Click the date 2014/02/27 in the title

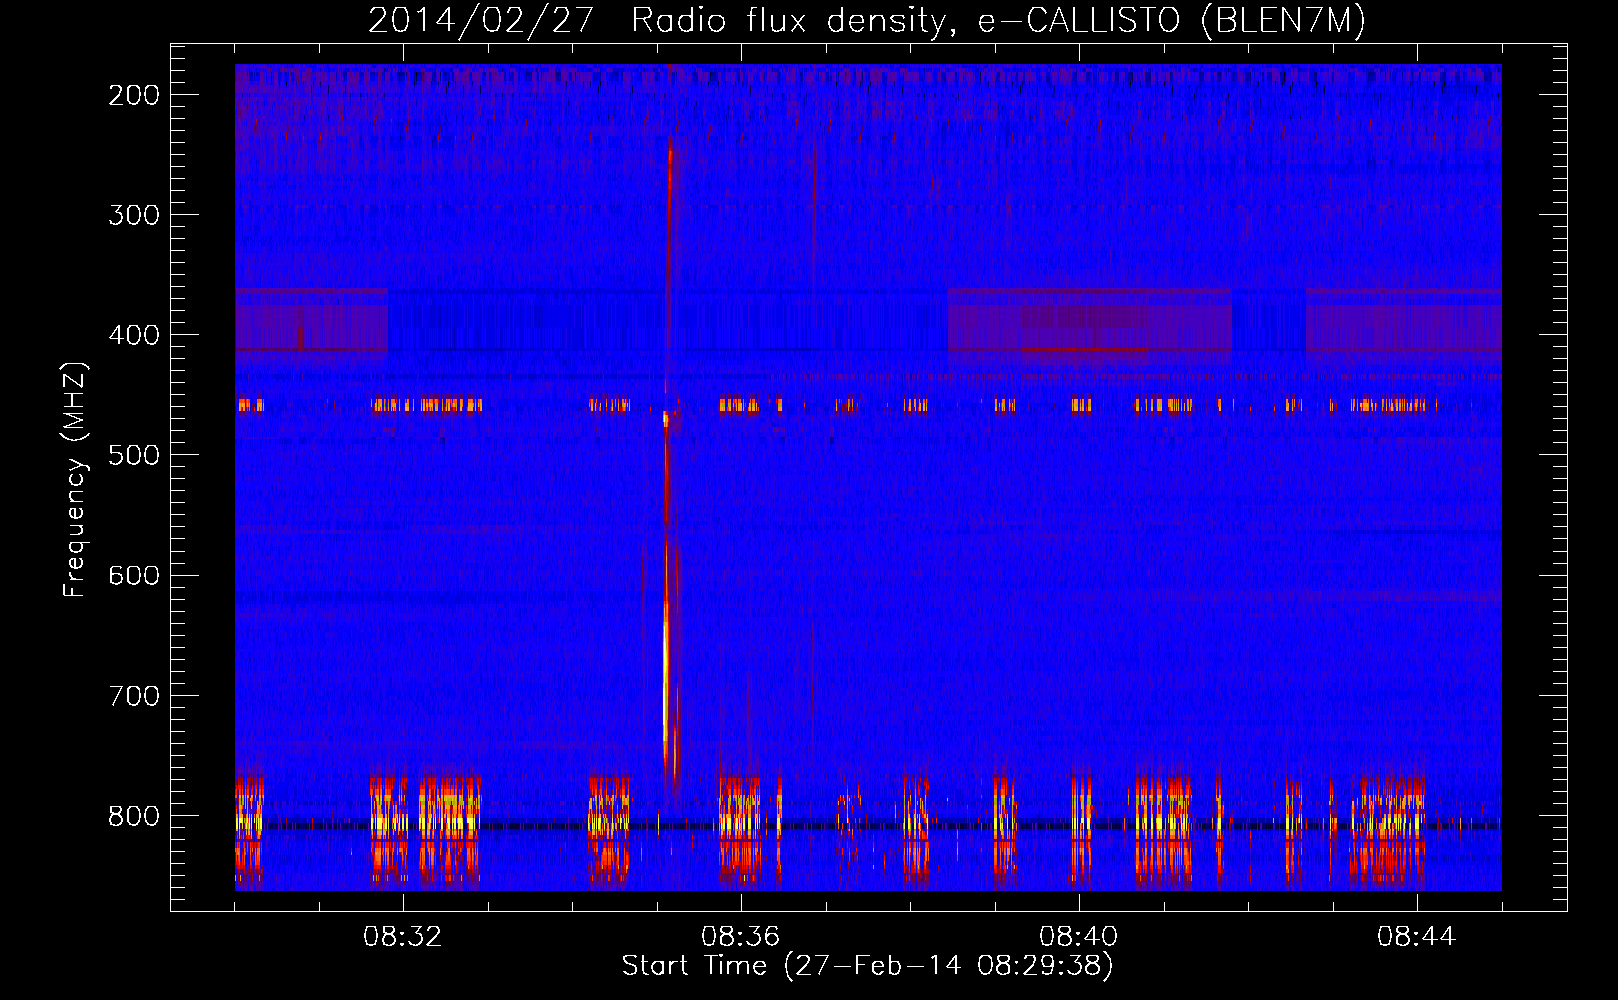[481, 20]
